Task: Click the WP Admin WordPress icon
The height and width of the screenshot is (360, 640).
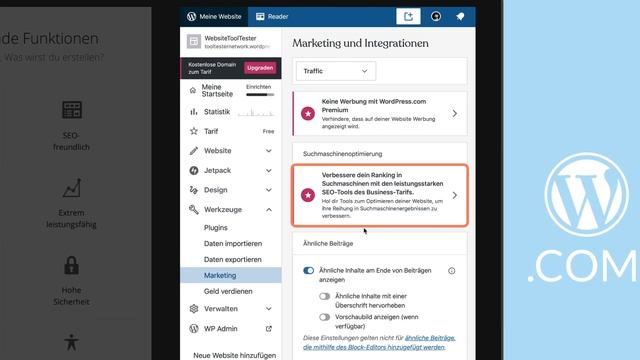Action: [194, 328]
